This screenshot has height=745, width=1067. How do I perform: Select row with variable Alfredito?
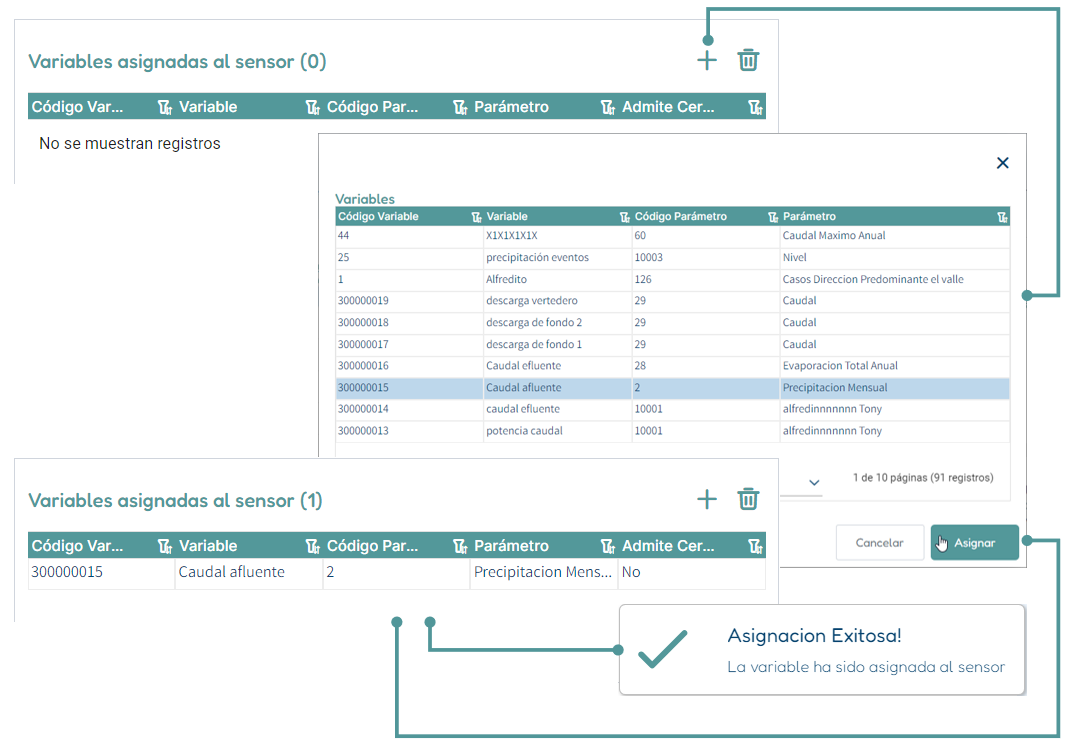tap(672, 279)
